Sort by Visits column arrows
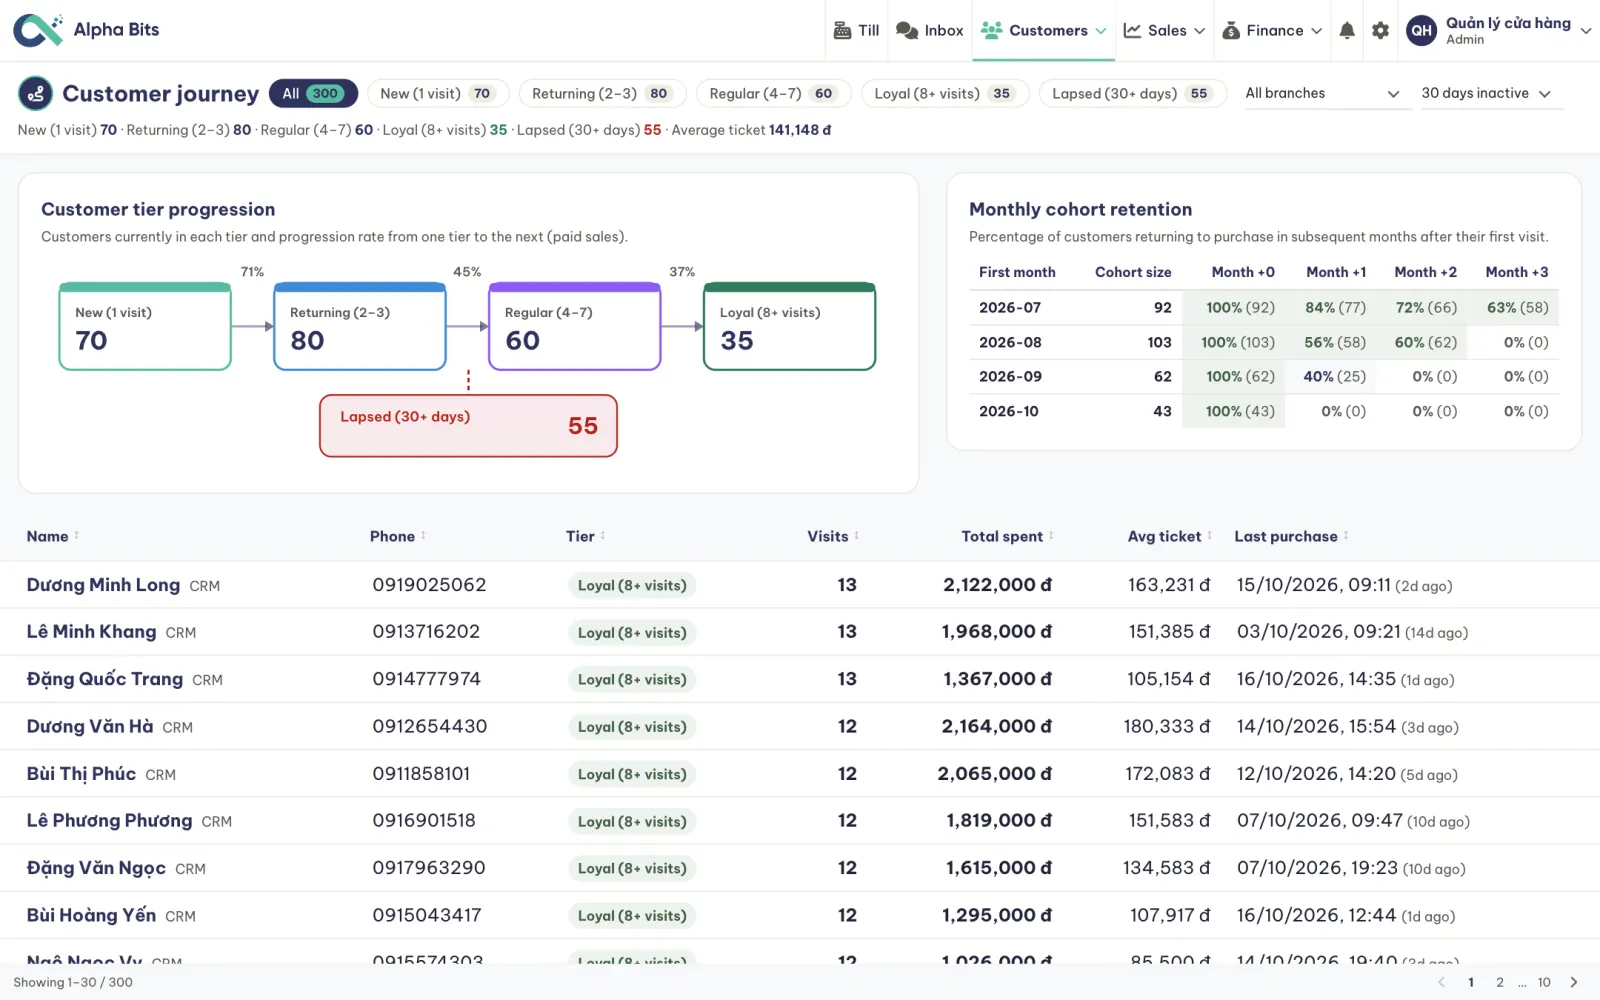The width and height of the screenshot is (1600, 1000). point(857,536)
